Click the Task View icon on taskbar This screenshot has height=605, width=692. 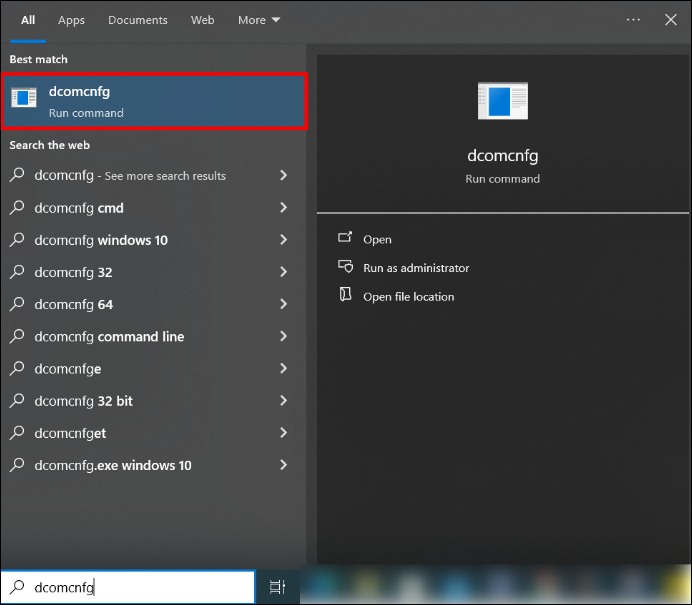pyautogui.click(x=278, y=588)
